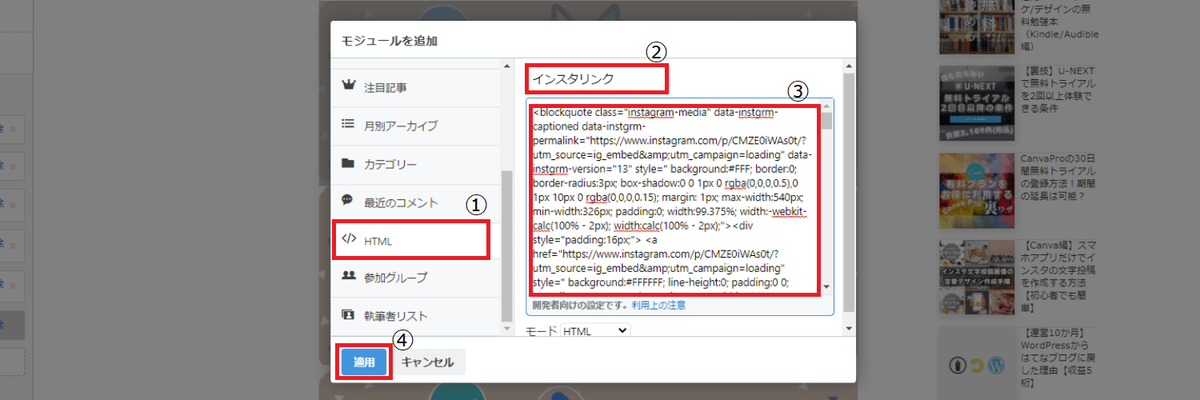Click the 適用 apply button
This screenshot has height=400, width=1200.
(x=363, y=362)
